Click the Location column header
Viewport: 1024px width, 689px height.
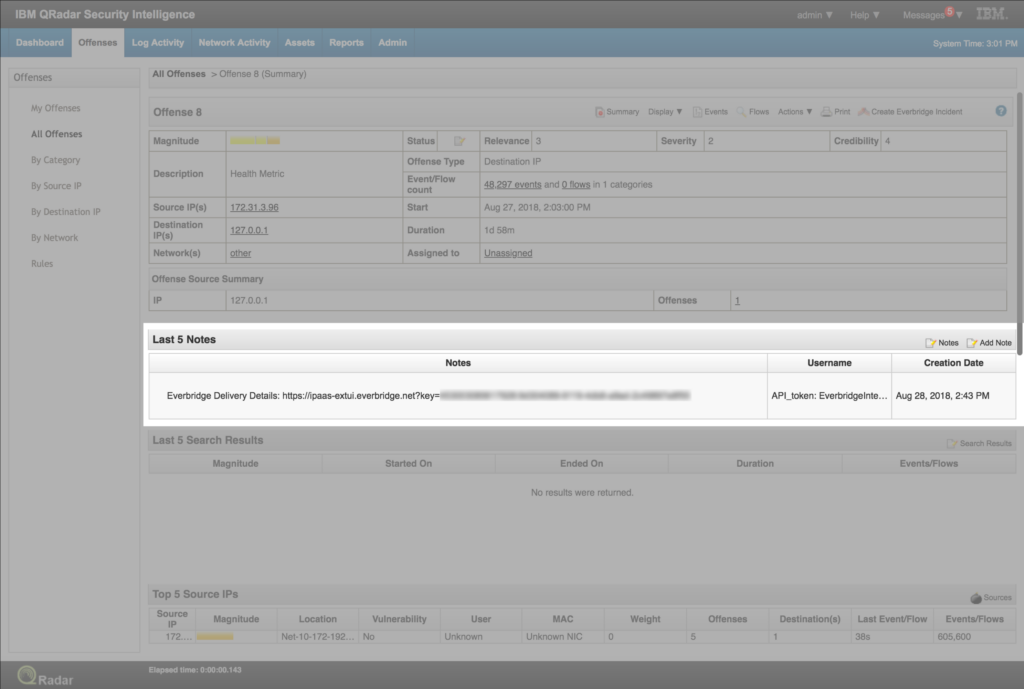[317, 619]
